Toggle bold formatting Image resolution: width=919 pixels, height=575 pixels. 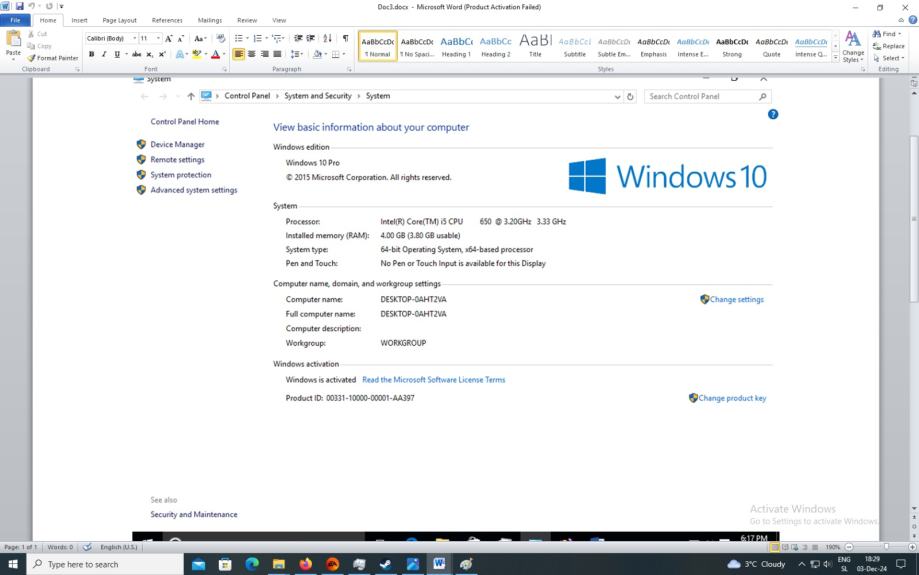[91, 55]
